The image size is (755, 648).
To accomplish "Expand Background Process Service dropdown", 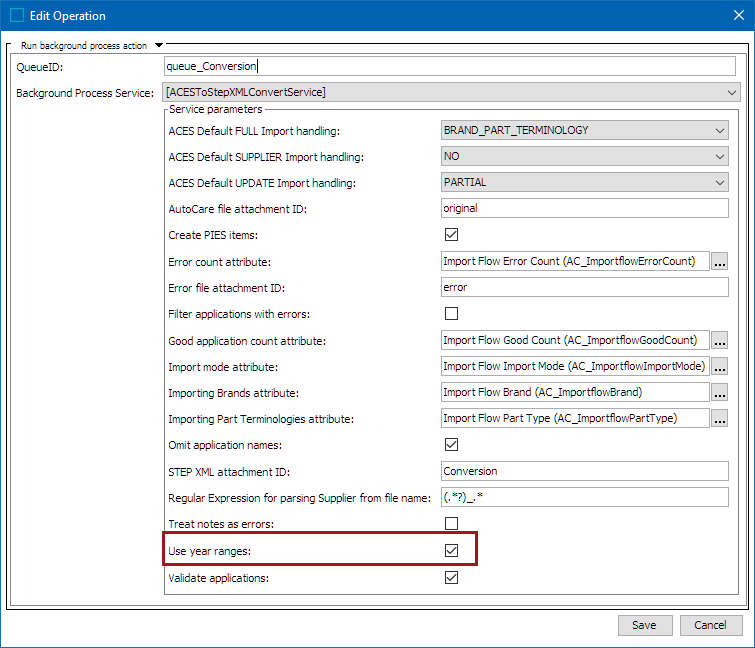I will click(451, 92).
